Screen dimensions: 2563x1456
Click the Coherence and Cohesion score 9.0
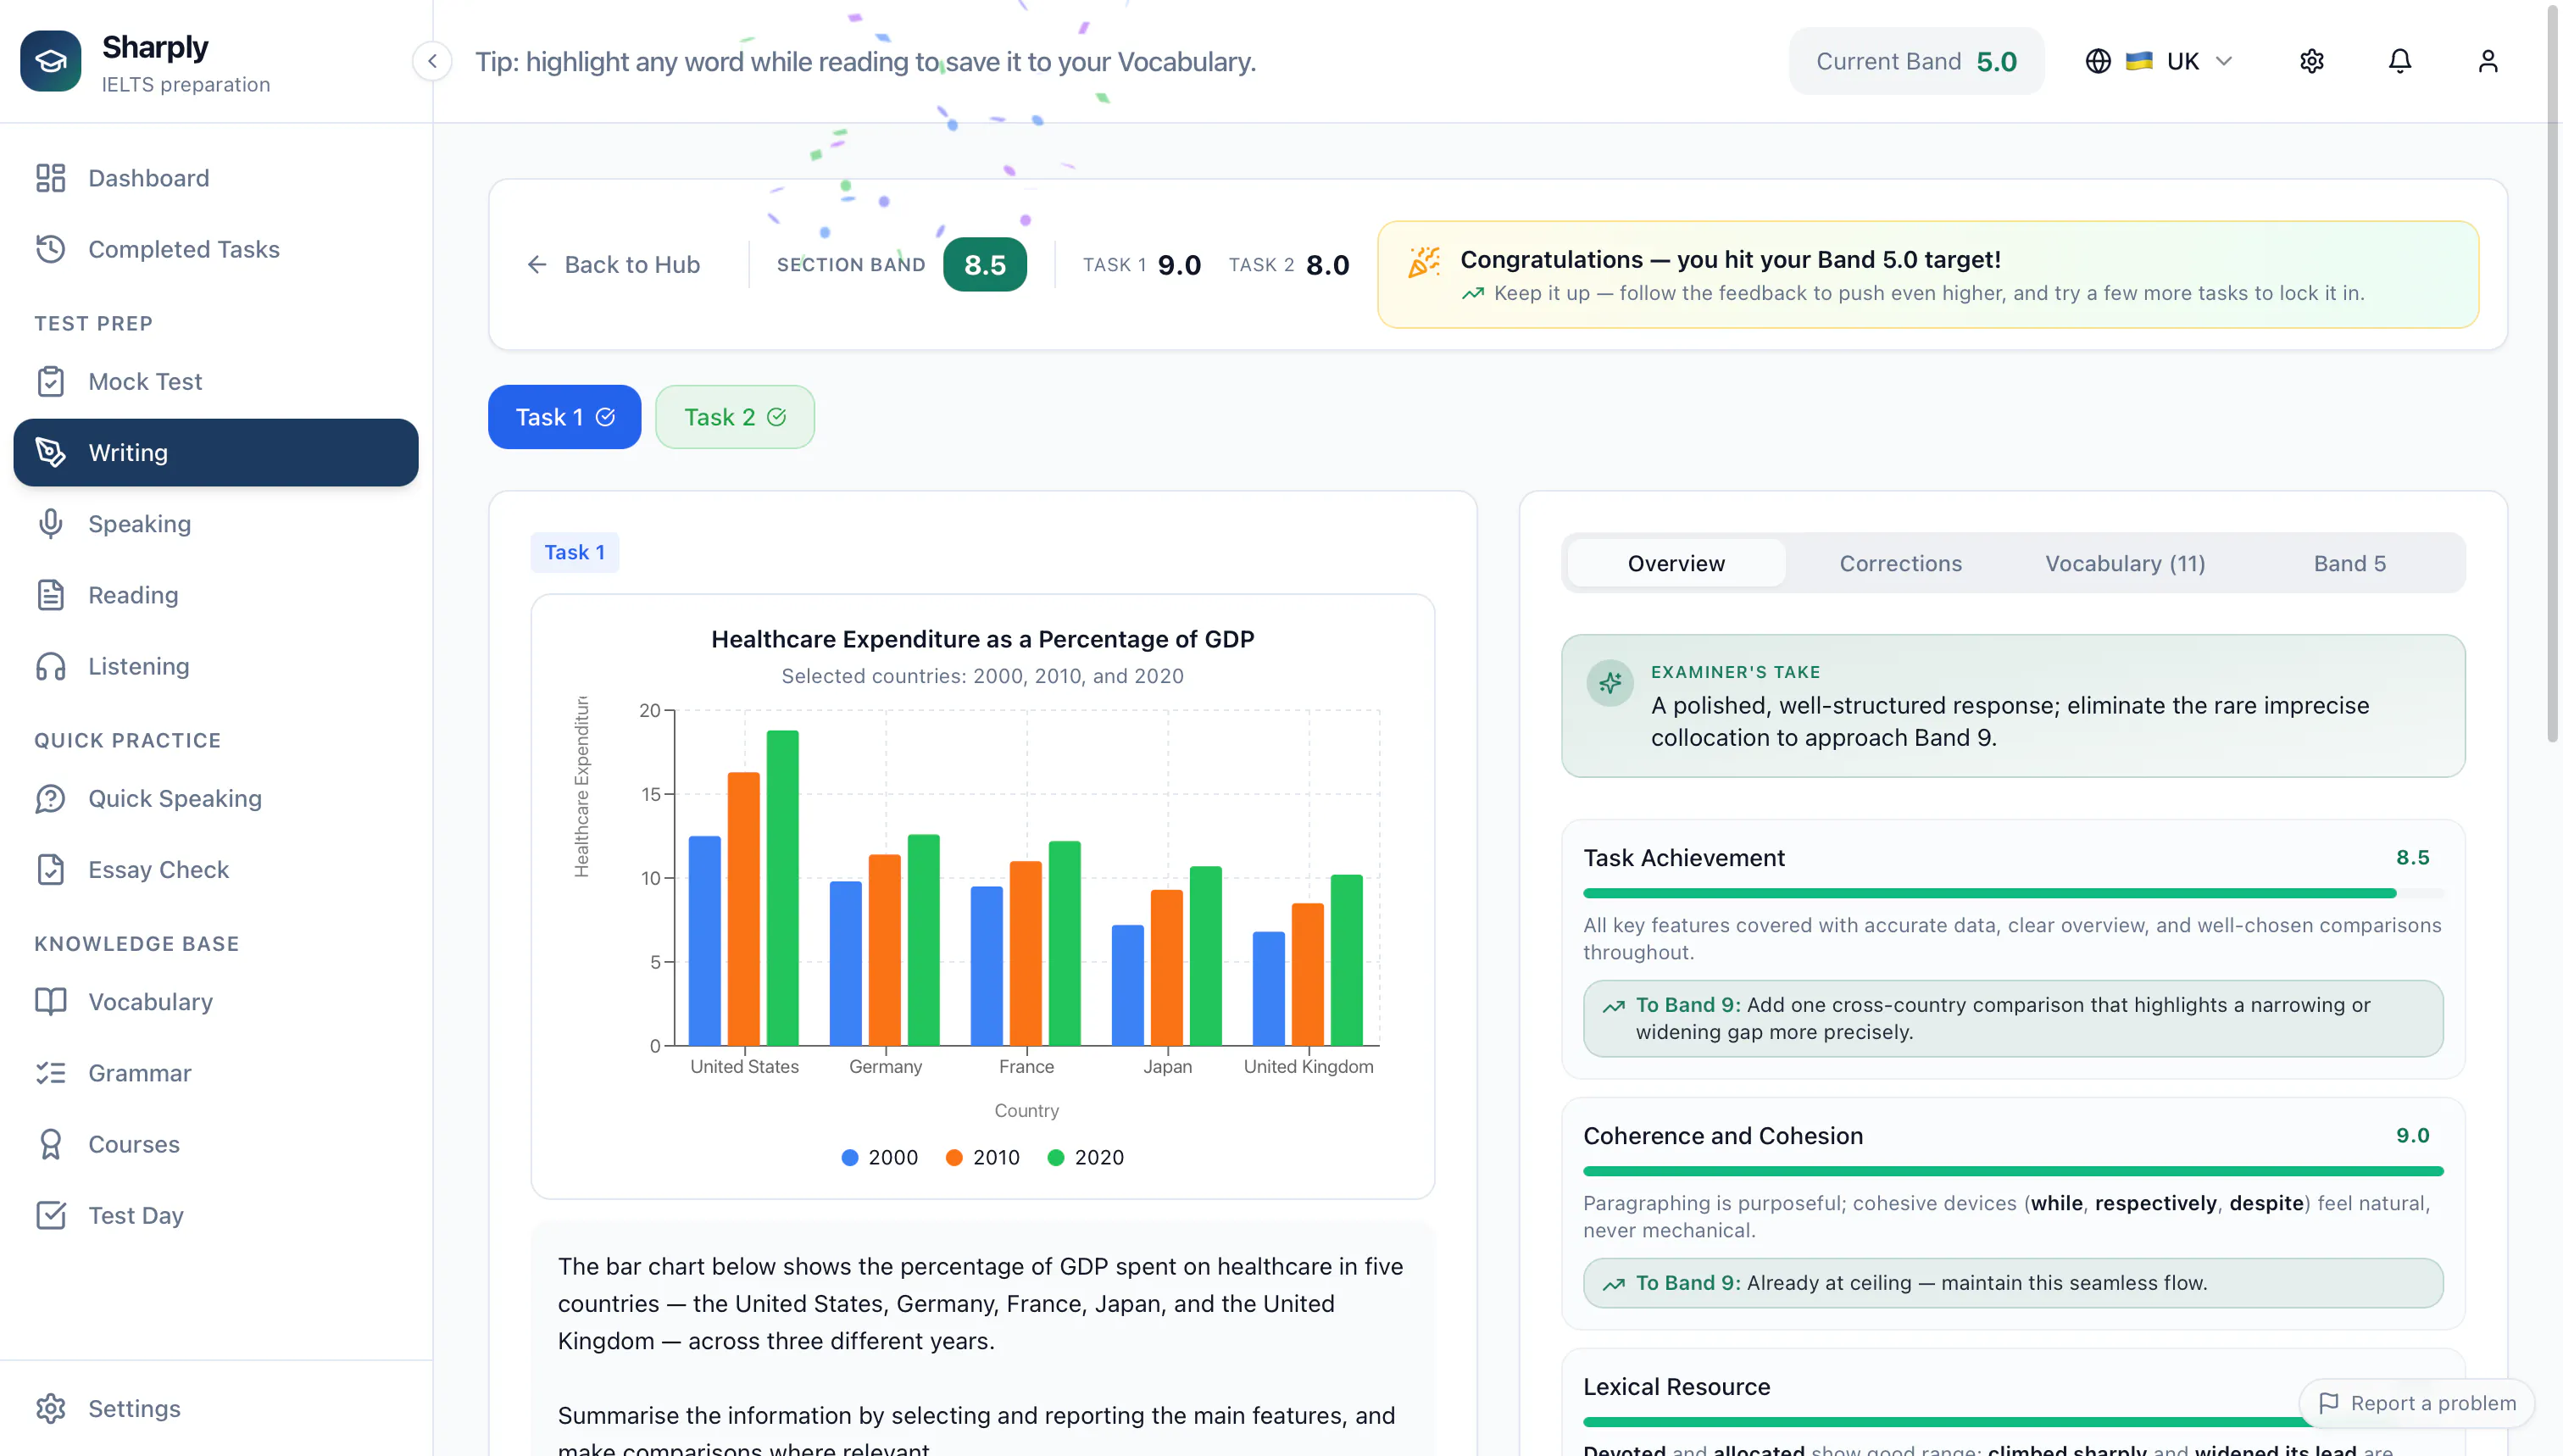coord(2412,1135)
